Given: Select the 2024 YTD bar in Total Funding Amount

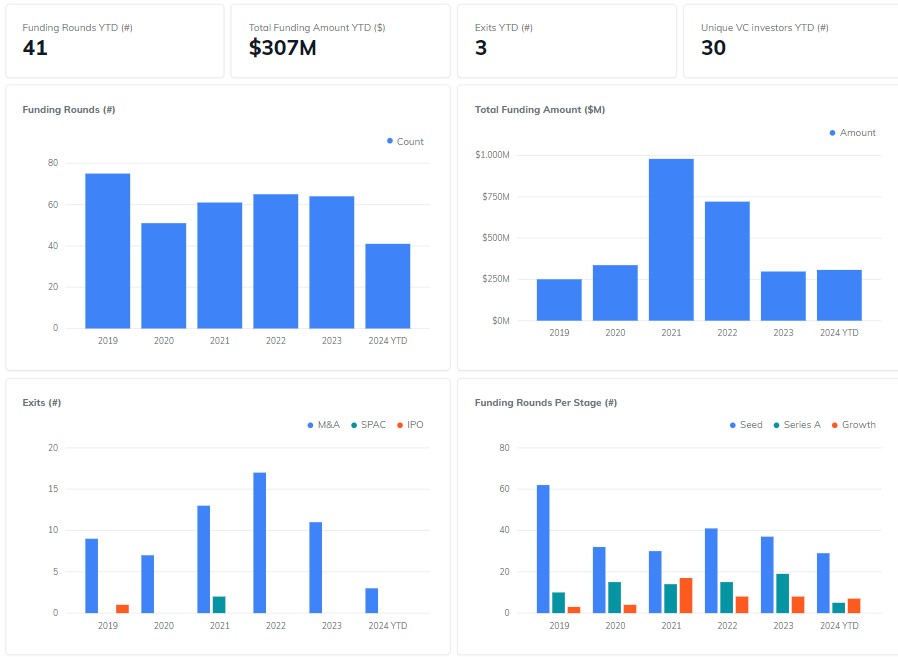Looking at the screenshot, I should [x=839, y=295].
